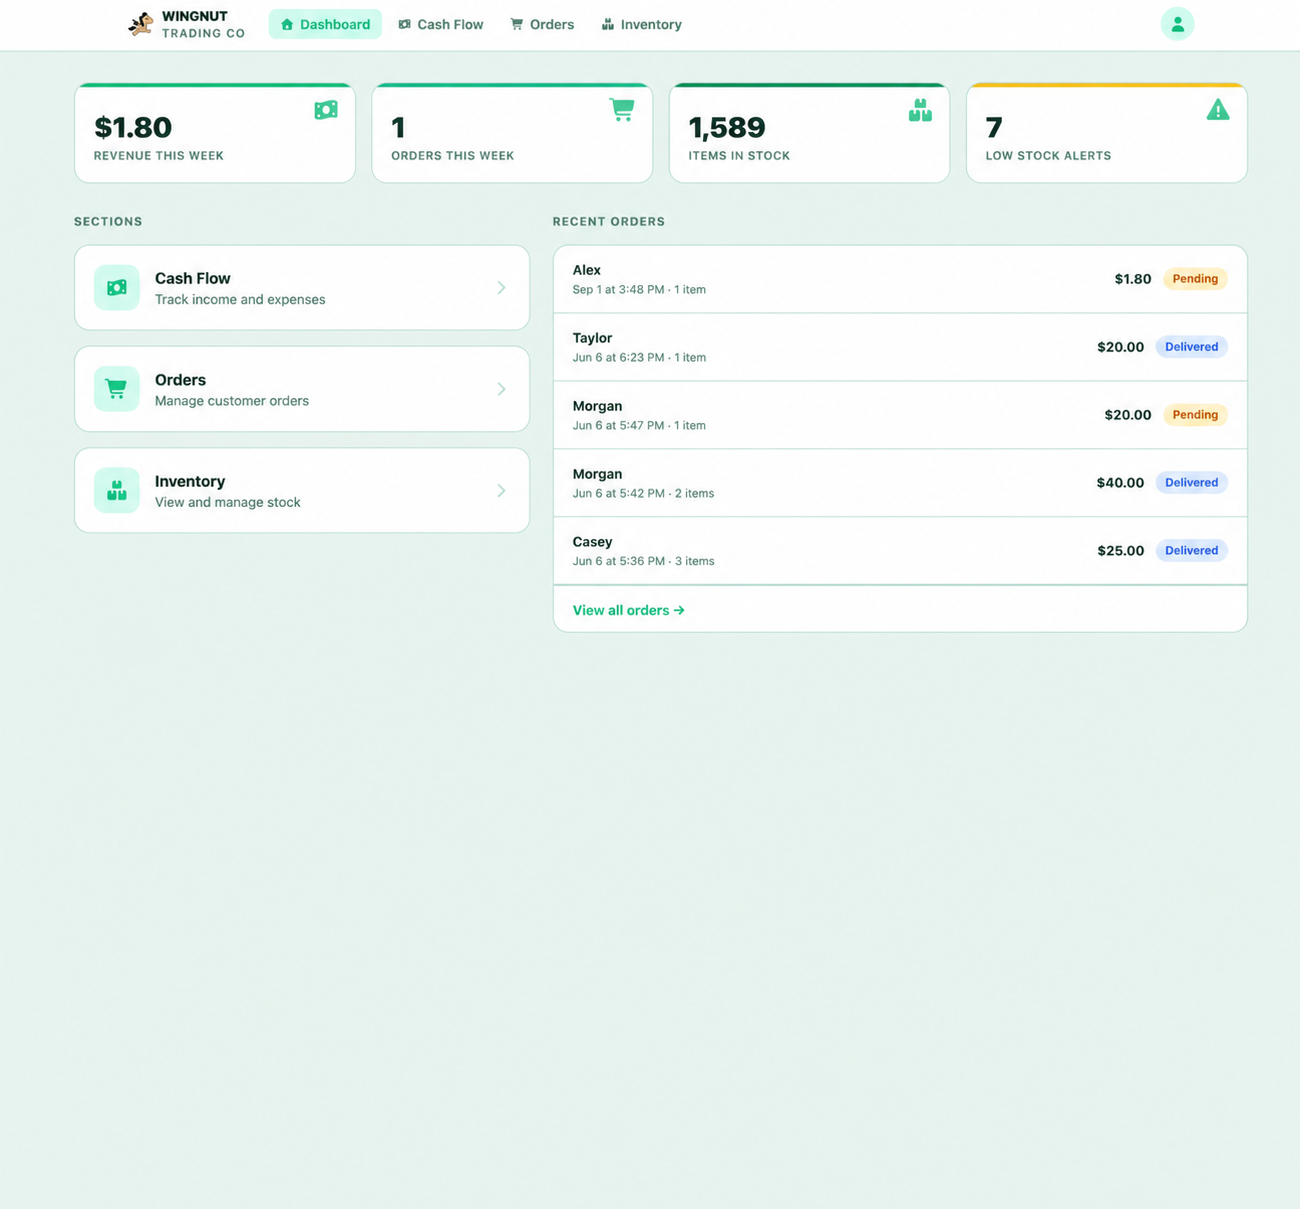Click the Cash Flow section money icon
This screenshot has height=1209, width=1300.
117,288
